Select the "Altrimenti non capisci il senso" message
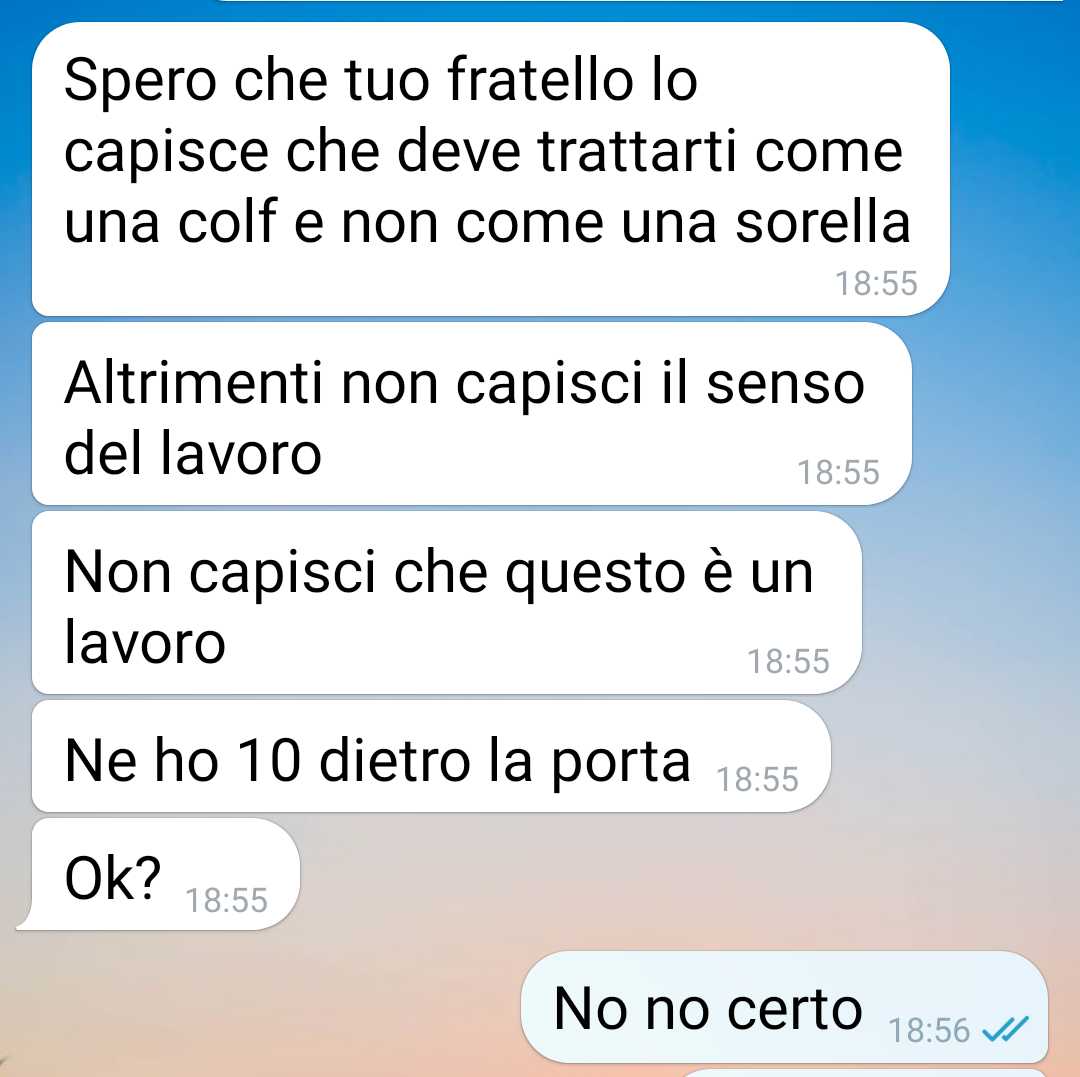 (472, 414)
